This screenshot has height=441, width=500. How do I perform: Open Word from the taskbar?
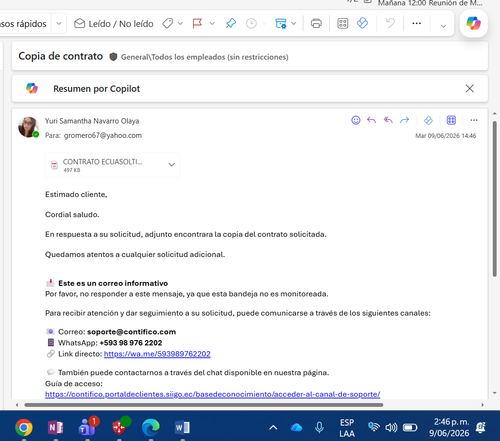182,428
